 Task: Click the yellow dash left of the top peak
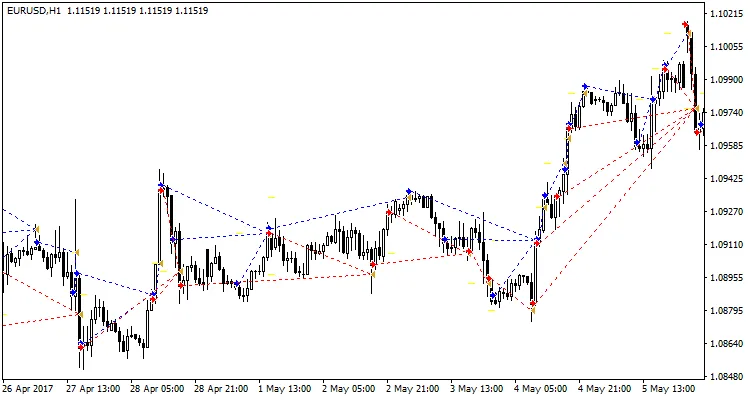[x=667, y=33]
